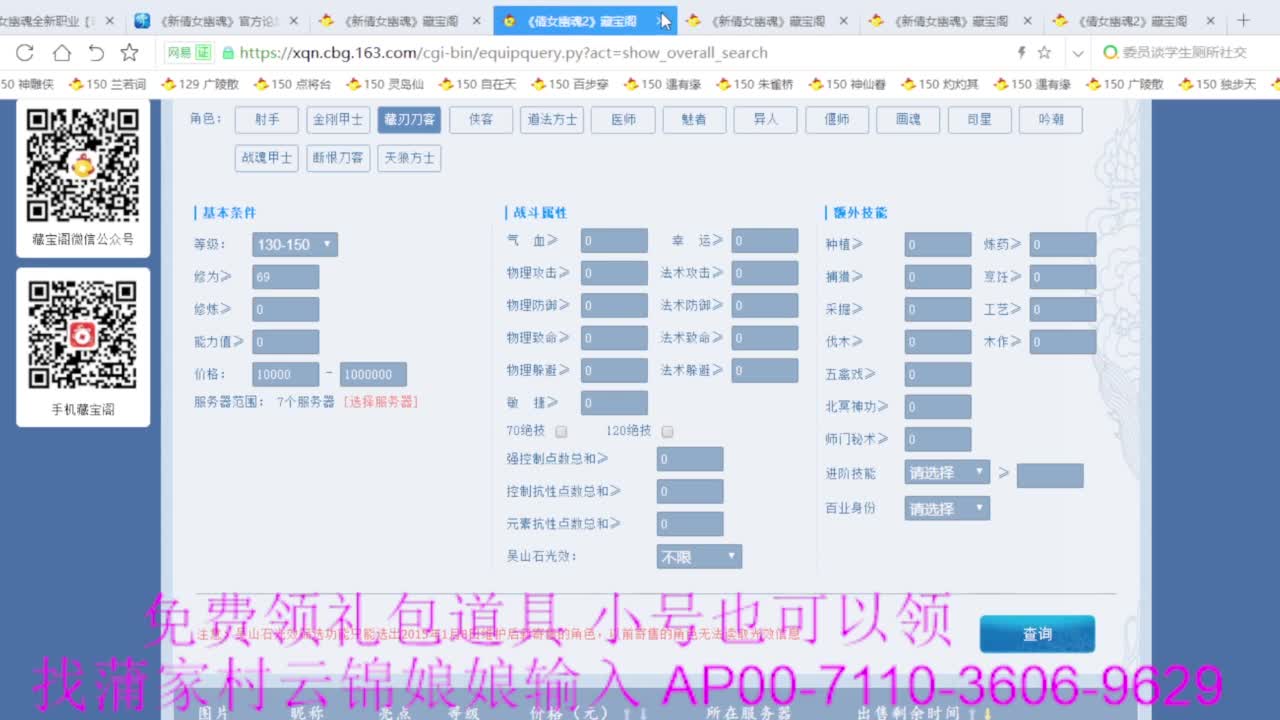Select the 断恨刀客 role
Viewport: 1280px width, 720px height.
[x=338, y=158]
